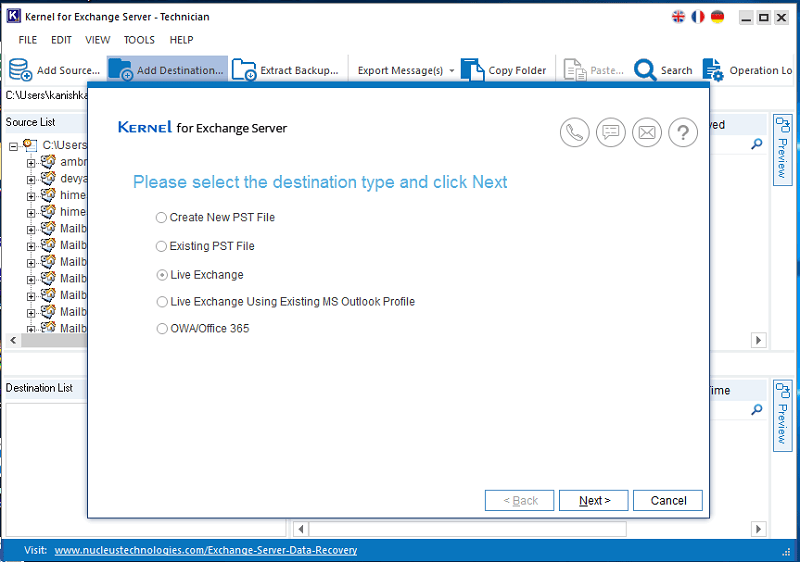This screenshot has width=800, height=562.
Task: Click the source list search magnifier
Action: click(x=757, y=144)
